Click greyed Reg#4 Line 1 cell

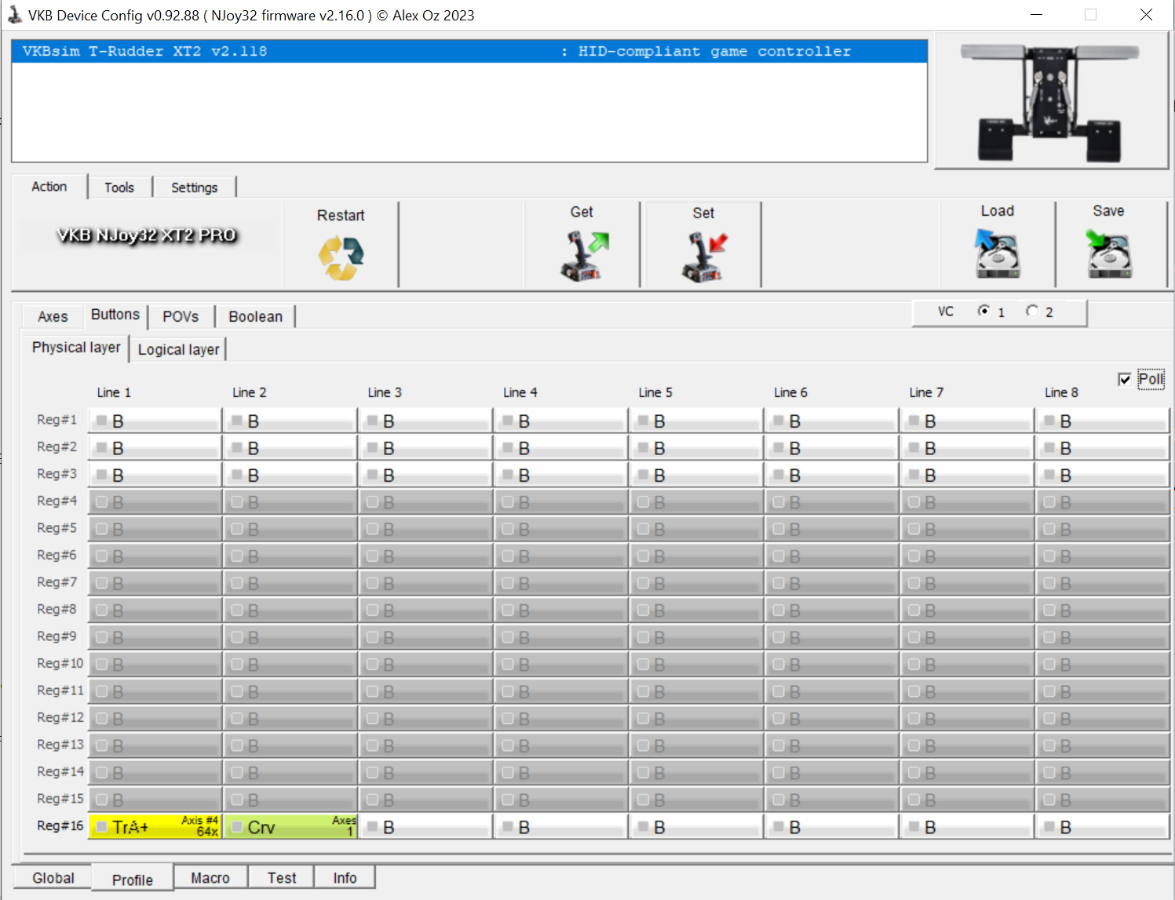point(155,502)
